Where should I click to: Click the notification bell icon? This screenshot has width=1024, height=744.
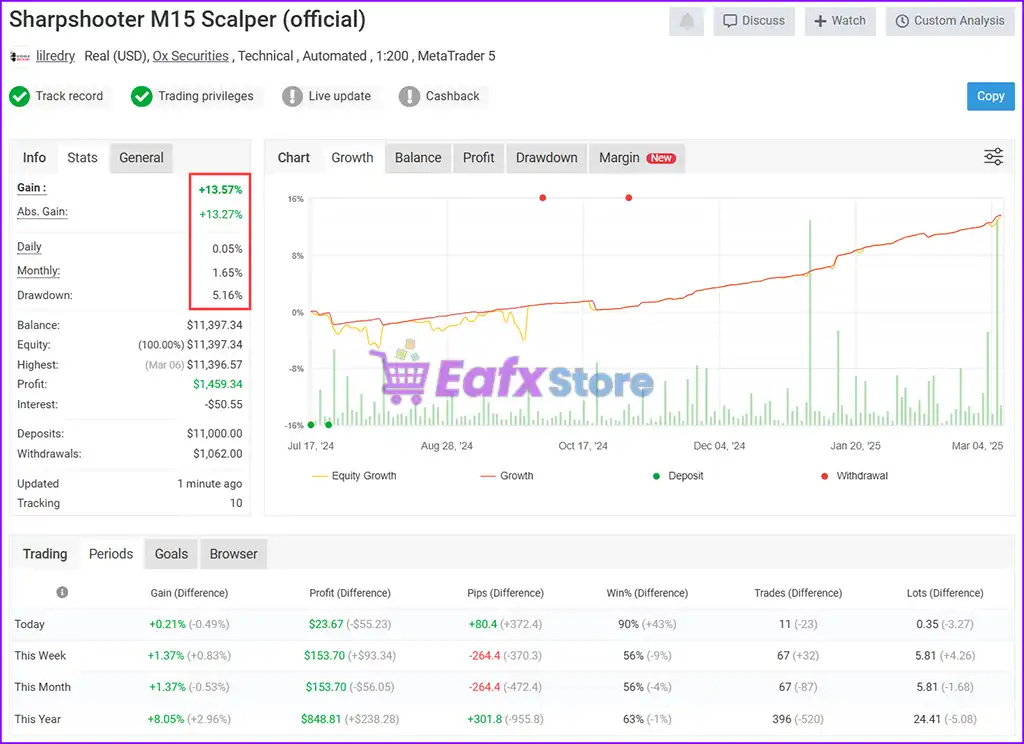(687, 21)
